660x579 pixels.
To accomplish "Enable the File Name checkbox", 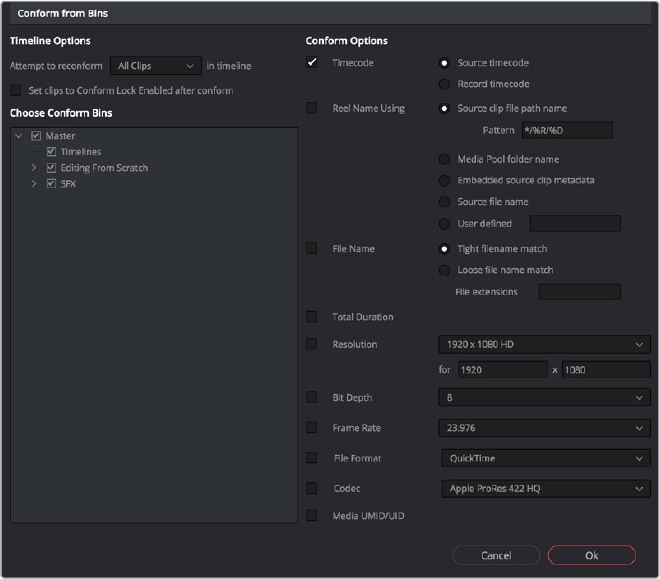I will (x=312, y=248).
